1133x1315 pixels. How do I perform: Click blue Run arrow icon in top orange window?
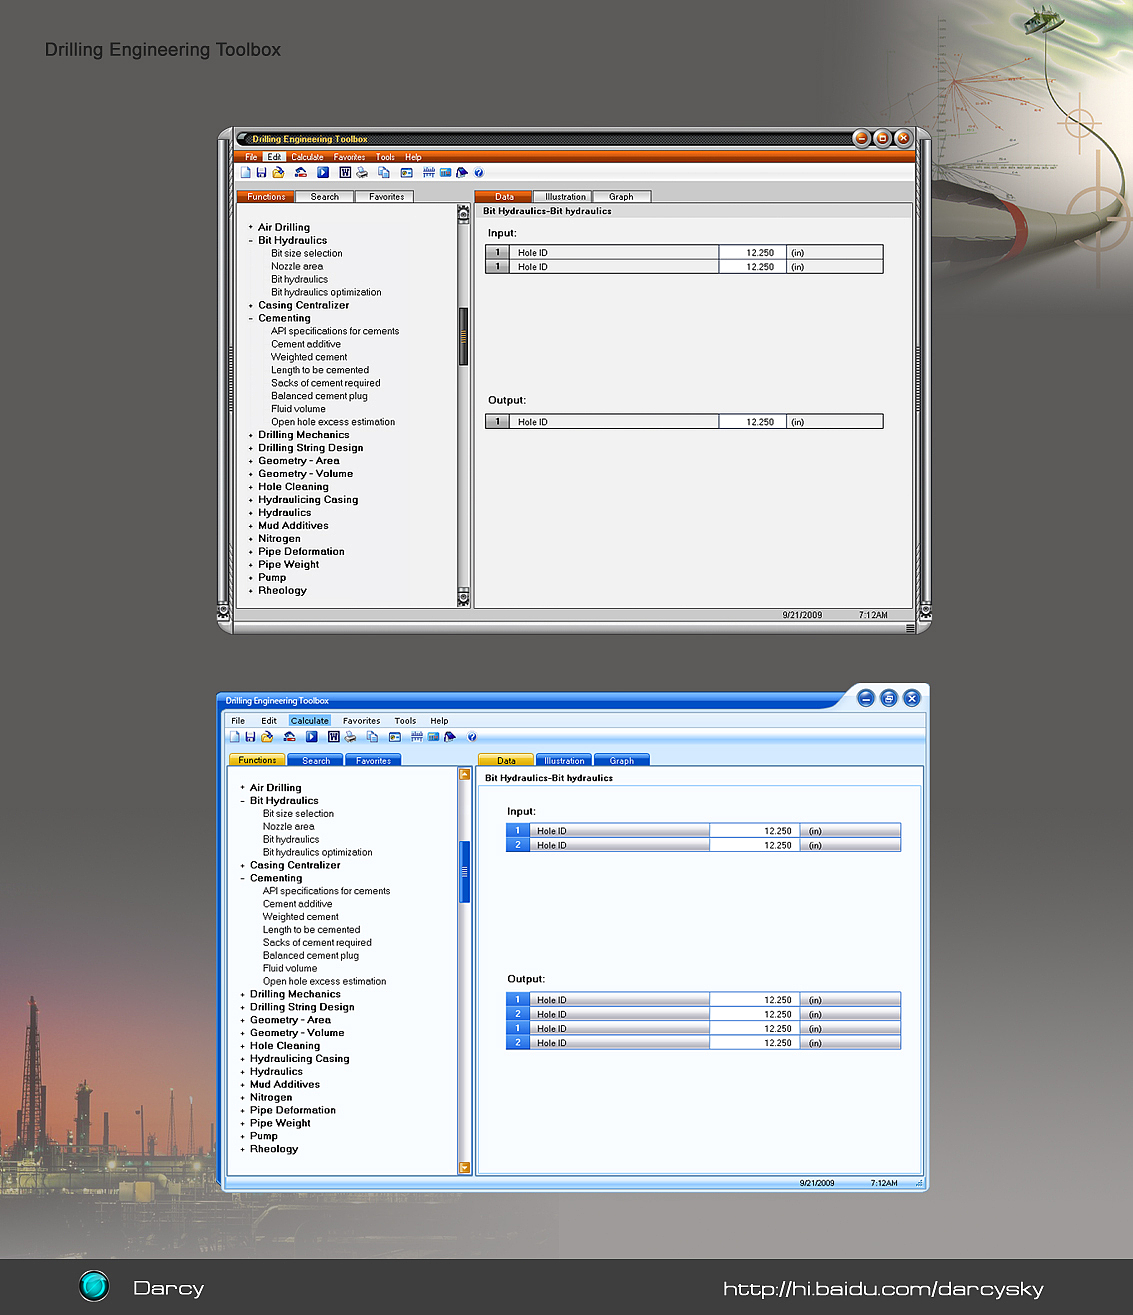(x=323, y=172)
